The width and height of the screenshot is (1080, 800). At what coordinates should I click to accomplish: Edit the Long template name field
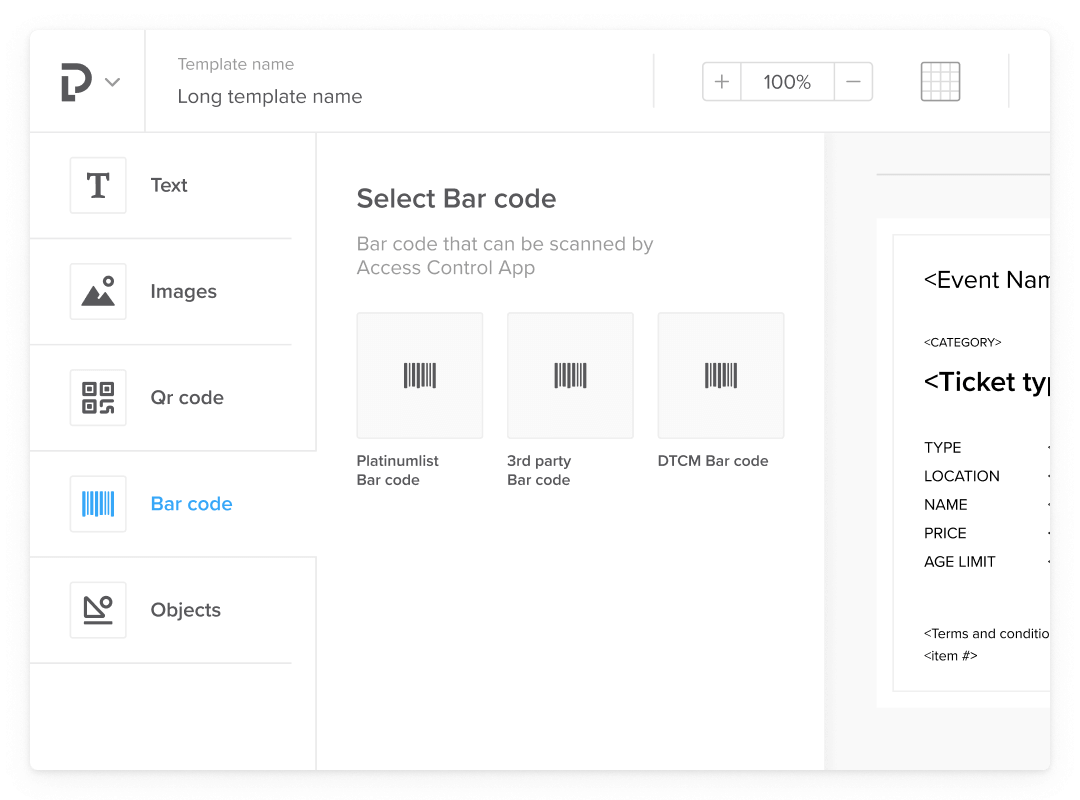270,97
